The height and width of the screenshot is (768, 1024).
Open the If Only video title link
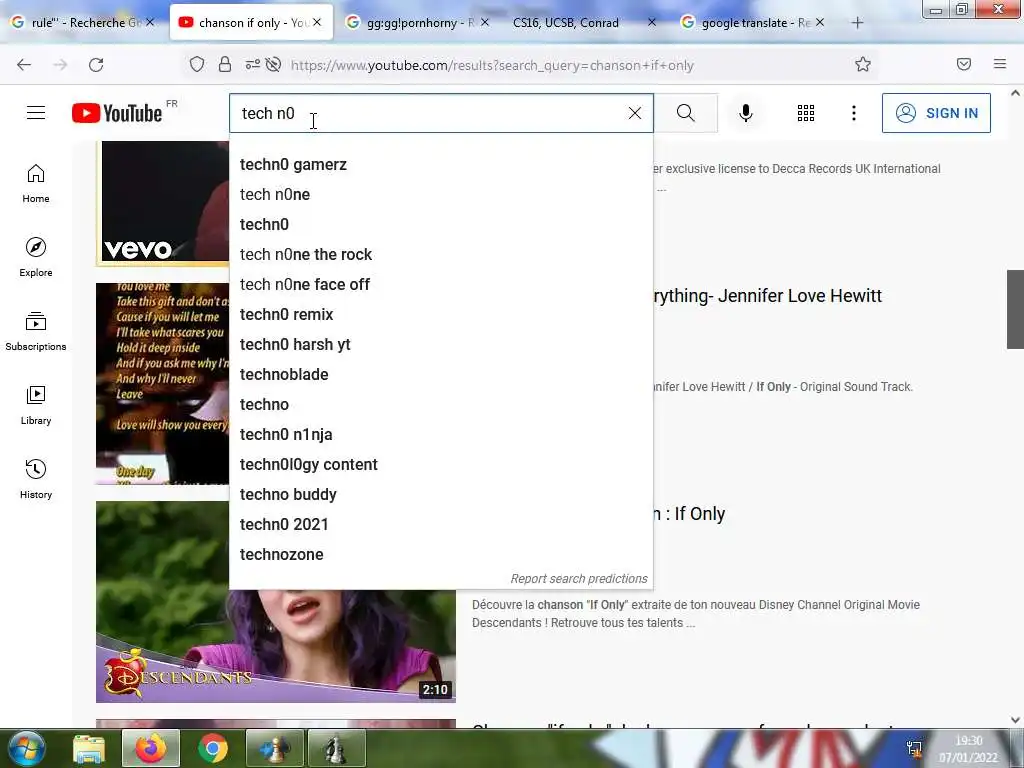point(690,514)
